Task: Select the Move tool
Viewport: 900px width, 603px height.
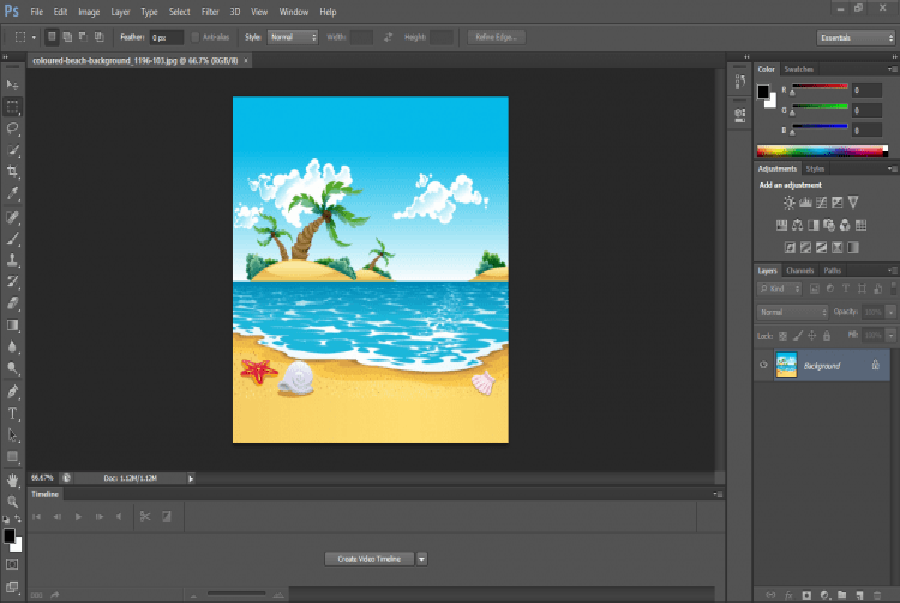Action: [x=13, y=84]
